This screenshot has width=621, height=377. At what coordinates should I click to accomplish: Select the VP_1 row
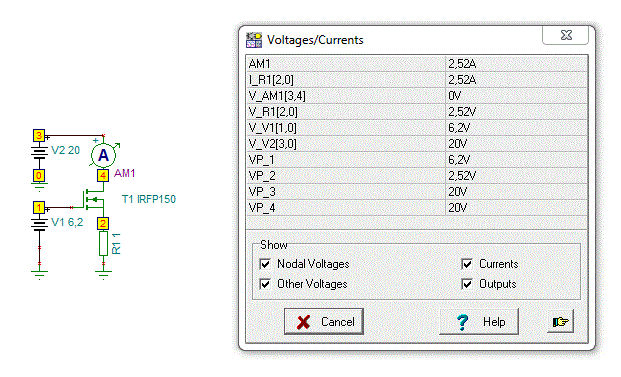(417, 160)
